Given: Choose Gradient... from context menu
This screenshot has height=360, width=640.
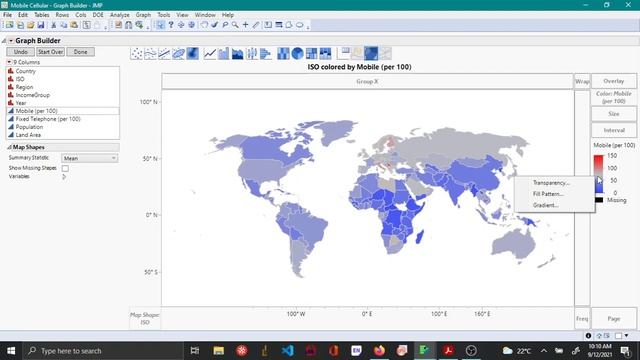Looking at the screenshot, I should click(546, 205).
